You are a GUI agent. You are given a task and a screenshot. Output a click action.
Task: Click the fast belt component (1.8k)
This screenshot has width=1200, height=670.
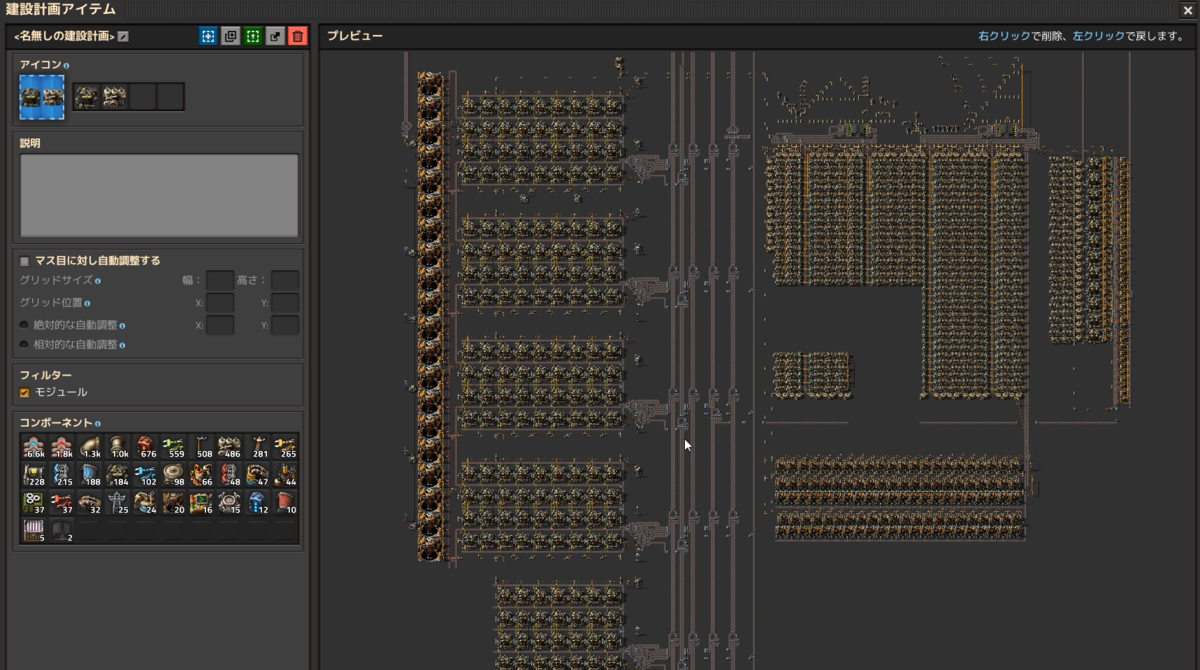point(62,446)
